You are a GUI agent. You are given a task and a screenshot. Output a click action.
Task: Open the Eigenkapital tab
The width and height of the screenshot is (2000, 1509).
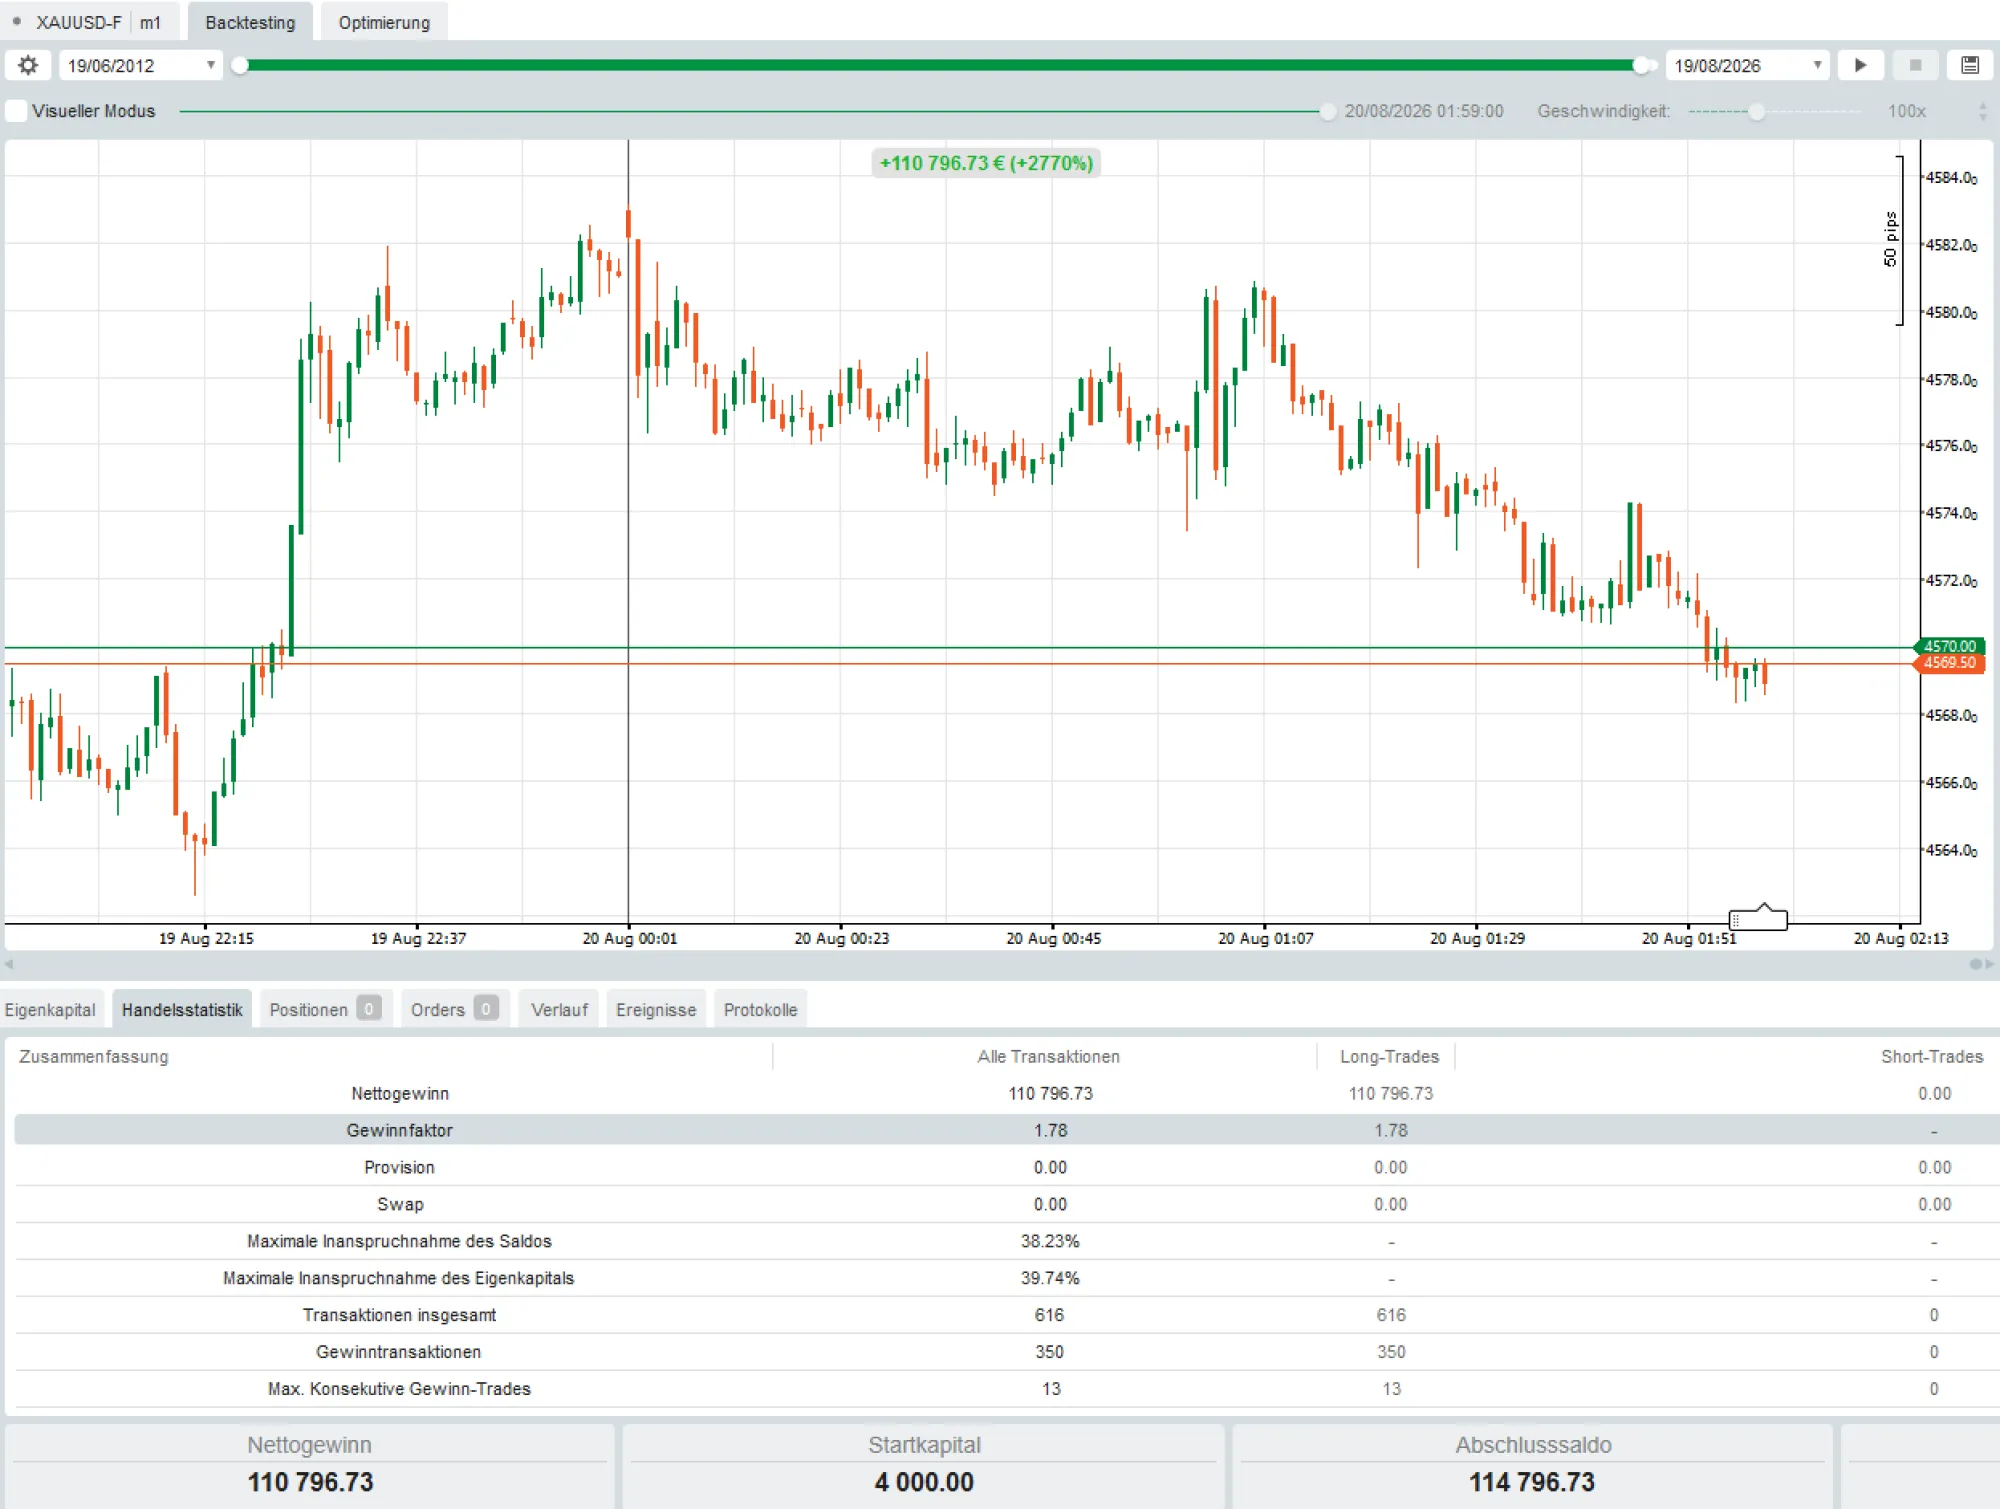pyautogui.click(x=50, y=1009)
